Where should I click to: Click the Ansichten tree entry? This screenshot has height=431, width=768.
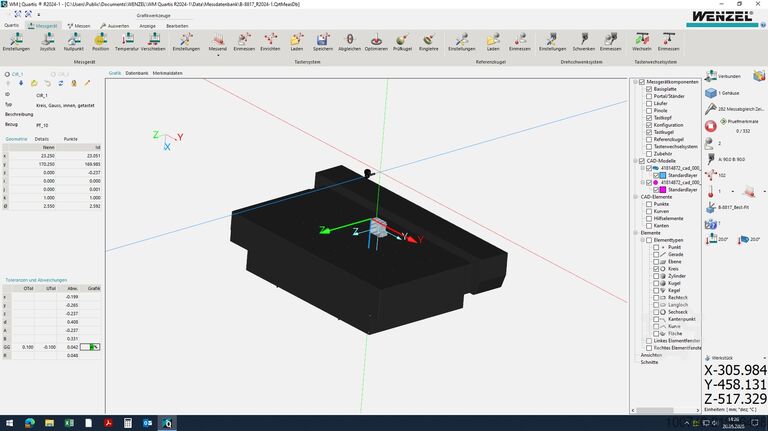tap(651, 355)
